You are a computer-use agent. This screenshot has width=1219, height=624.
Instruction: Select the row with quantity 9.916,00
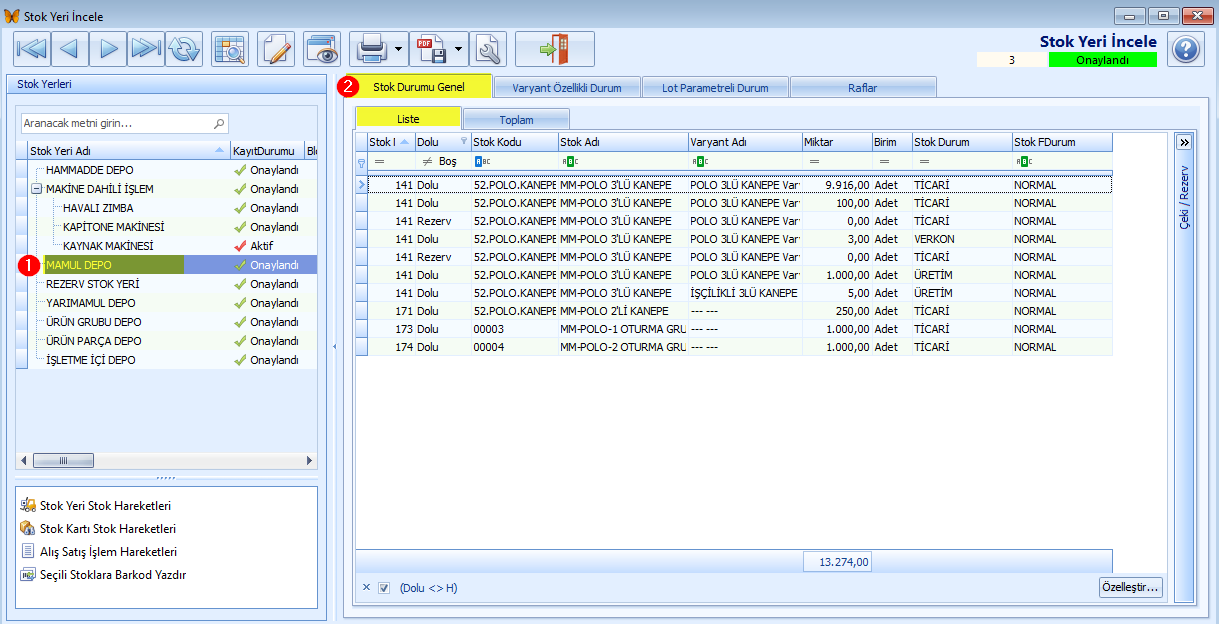point(740,185)
